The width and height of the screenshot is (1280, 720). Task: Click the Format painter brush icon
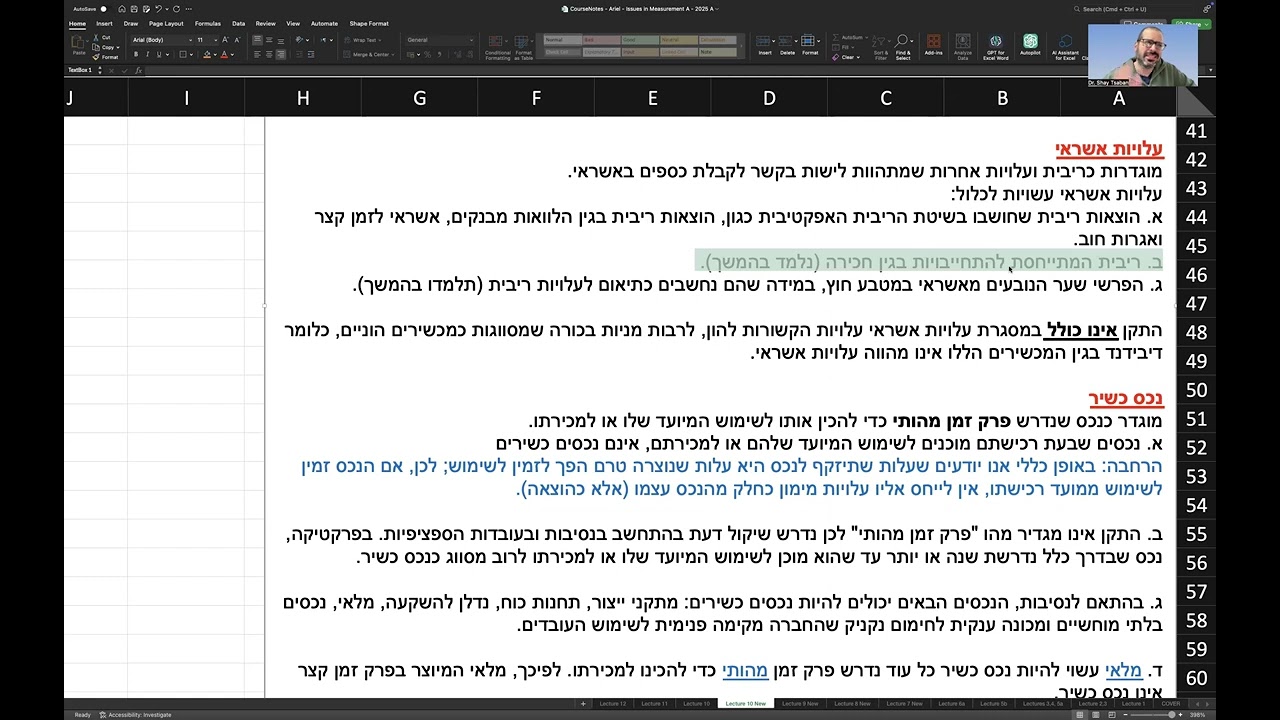(x=96, y=57)
